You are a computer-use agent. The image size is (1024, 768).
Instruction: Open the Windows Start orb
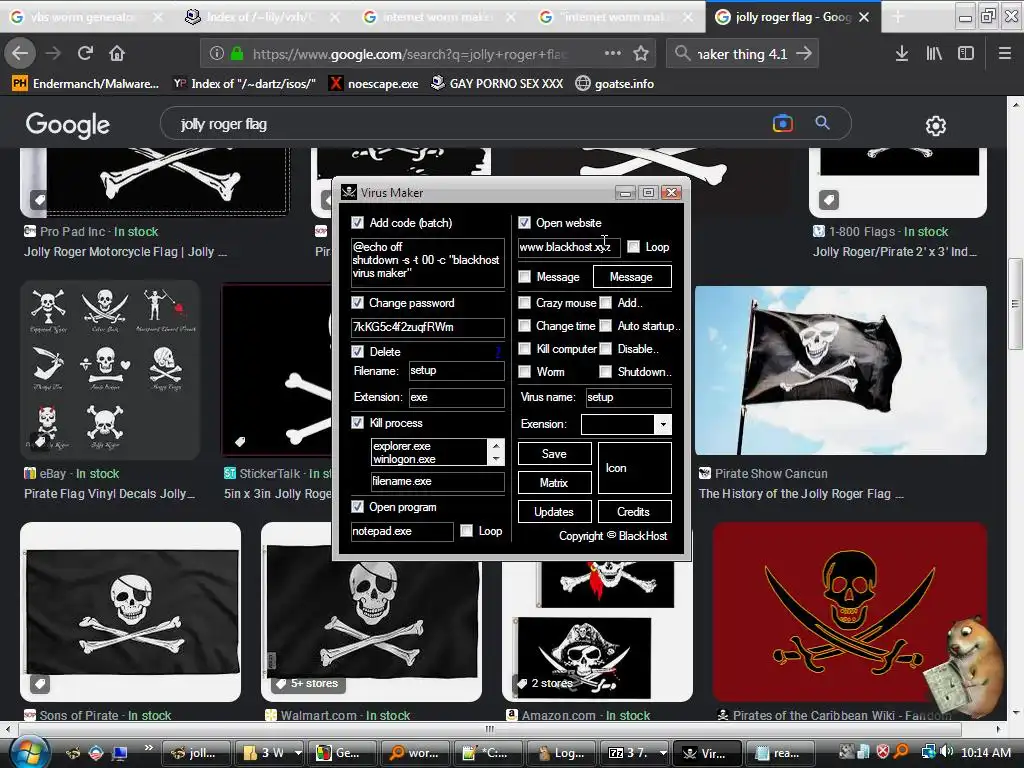coord(29,752)
